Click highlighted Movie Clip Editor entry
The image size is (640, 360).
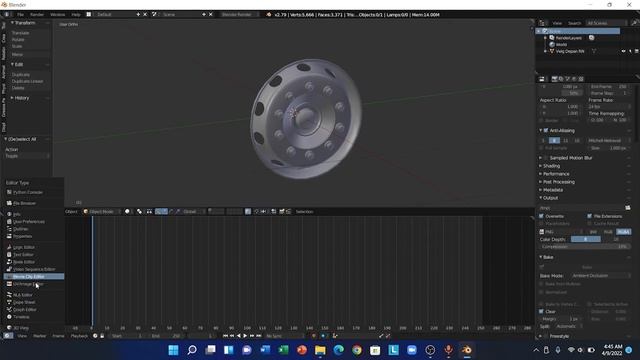pos(33,277)
